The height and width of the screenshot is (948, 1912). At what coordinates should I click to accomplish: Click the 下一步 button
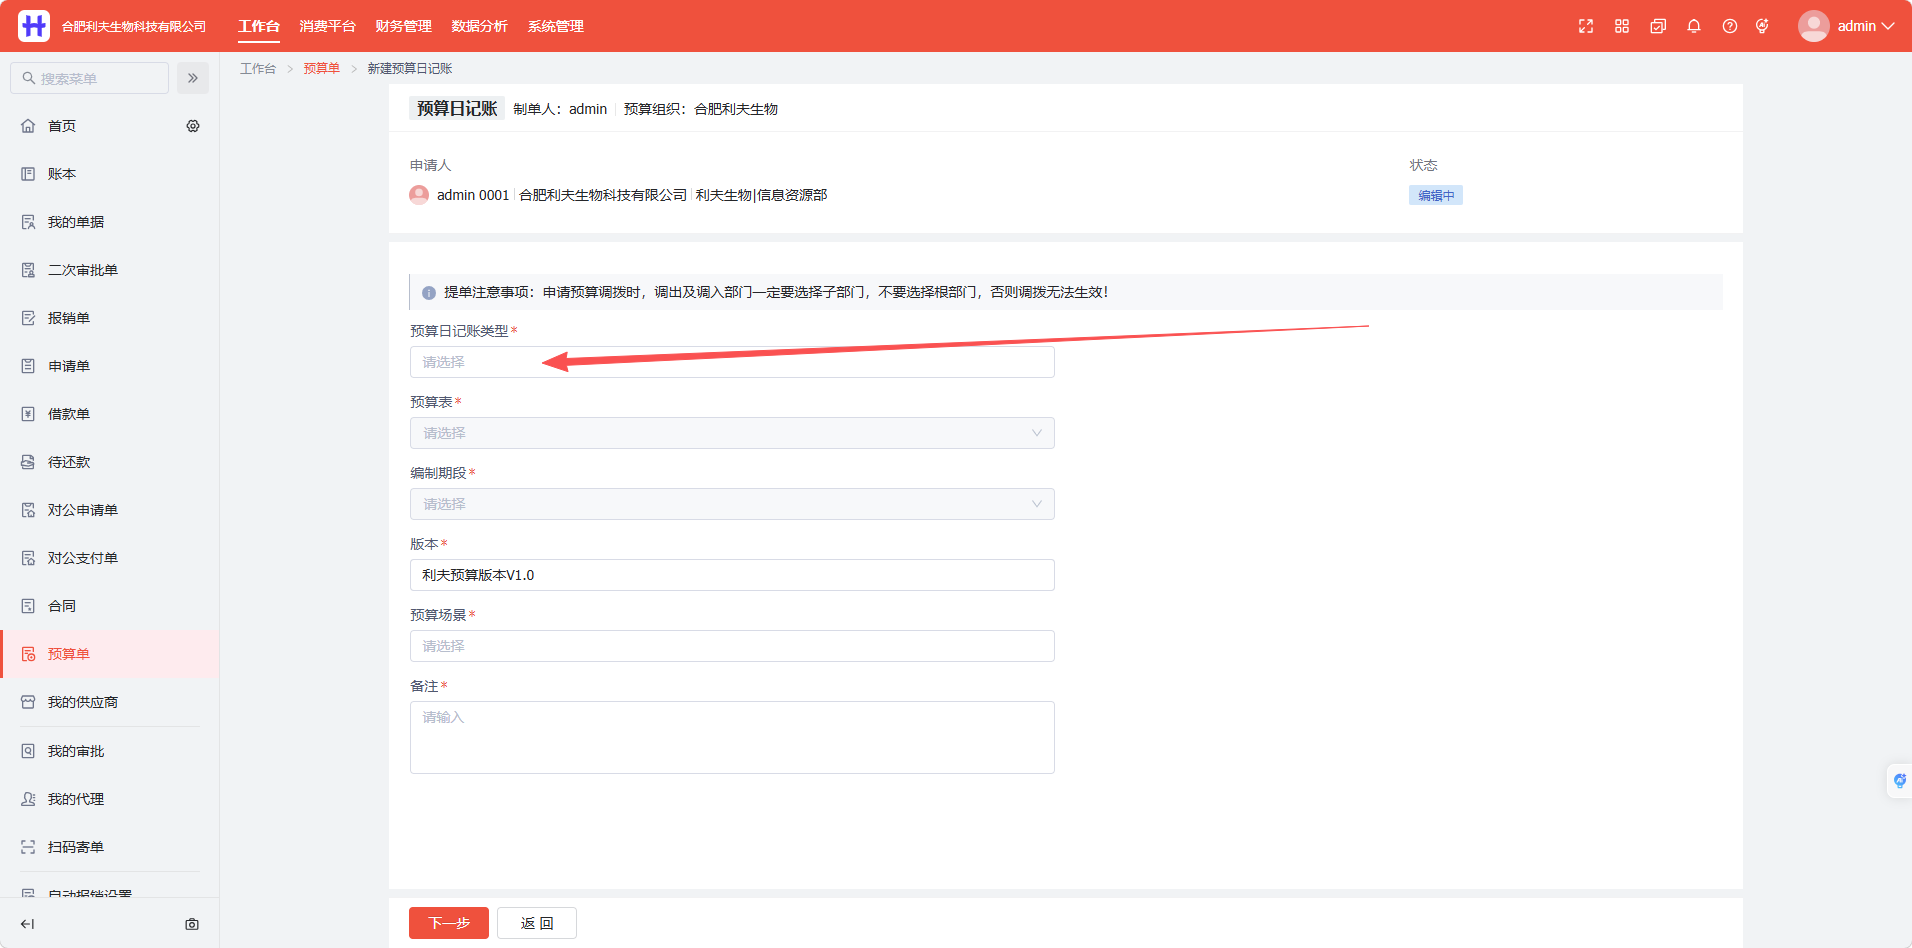tap(449, 923)
